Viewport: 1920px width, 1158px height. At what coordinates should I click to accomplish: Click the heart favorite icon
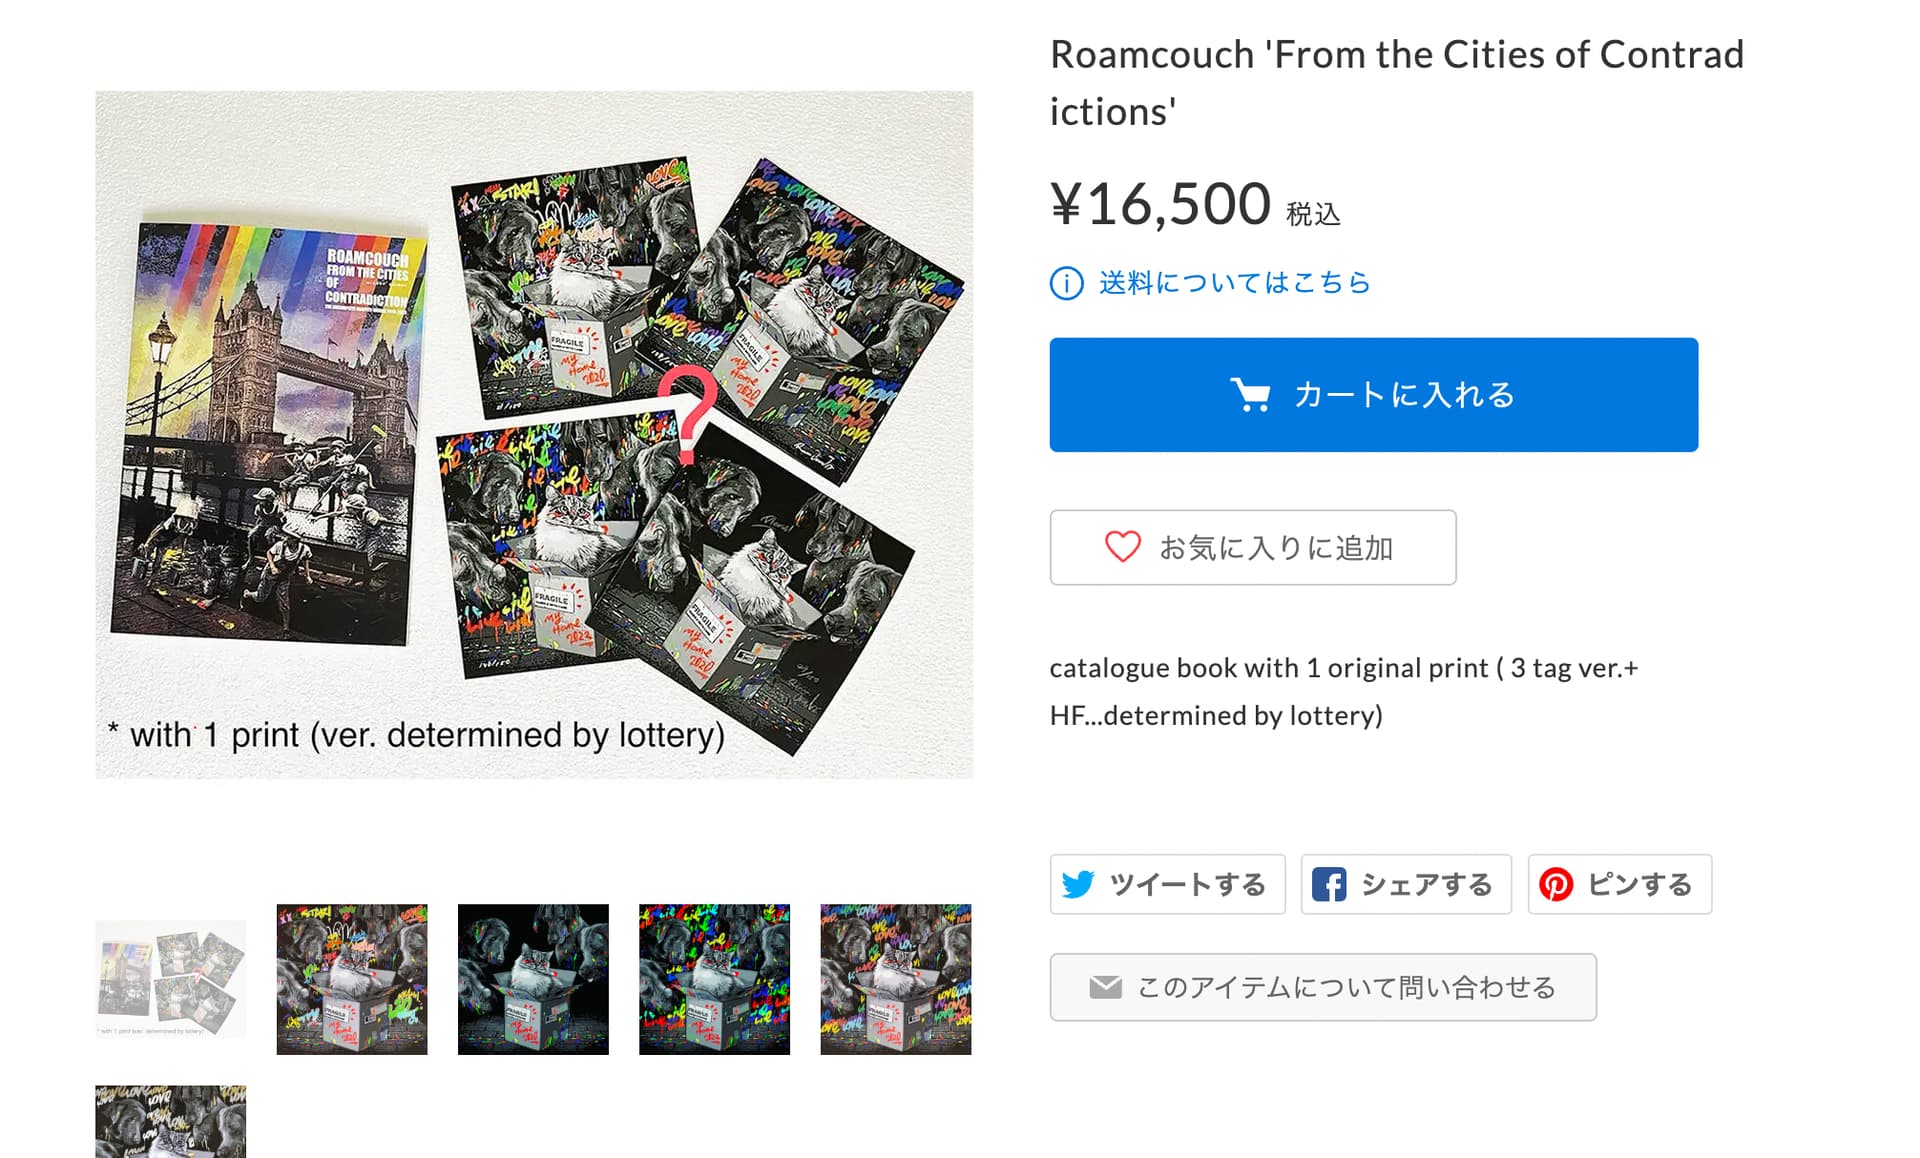pyautogui.click(x=1122, y=547)
